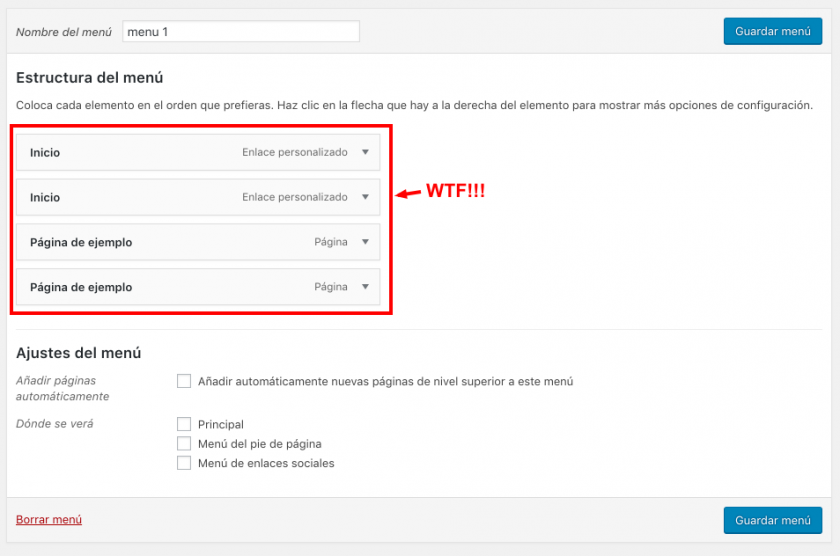
Task: Enable auto-add new top-level pages checkbox
Action: (184, 381)
